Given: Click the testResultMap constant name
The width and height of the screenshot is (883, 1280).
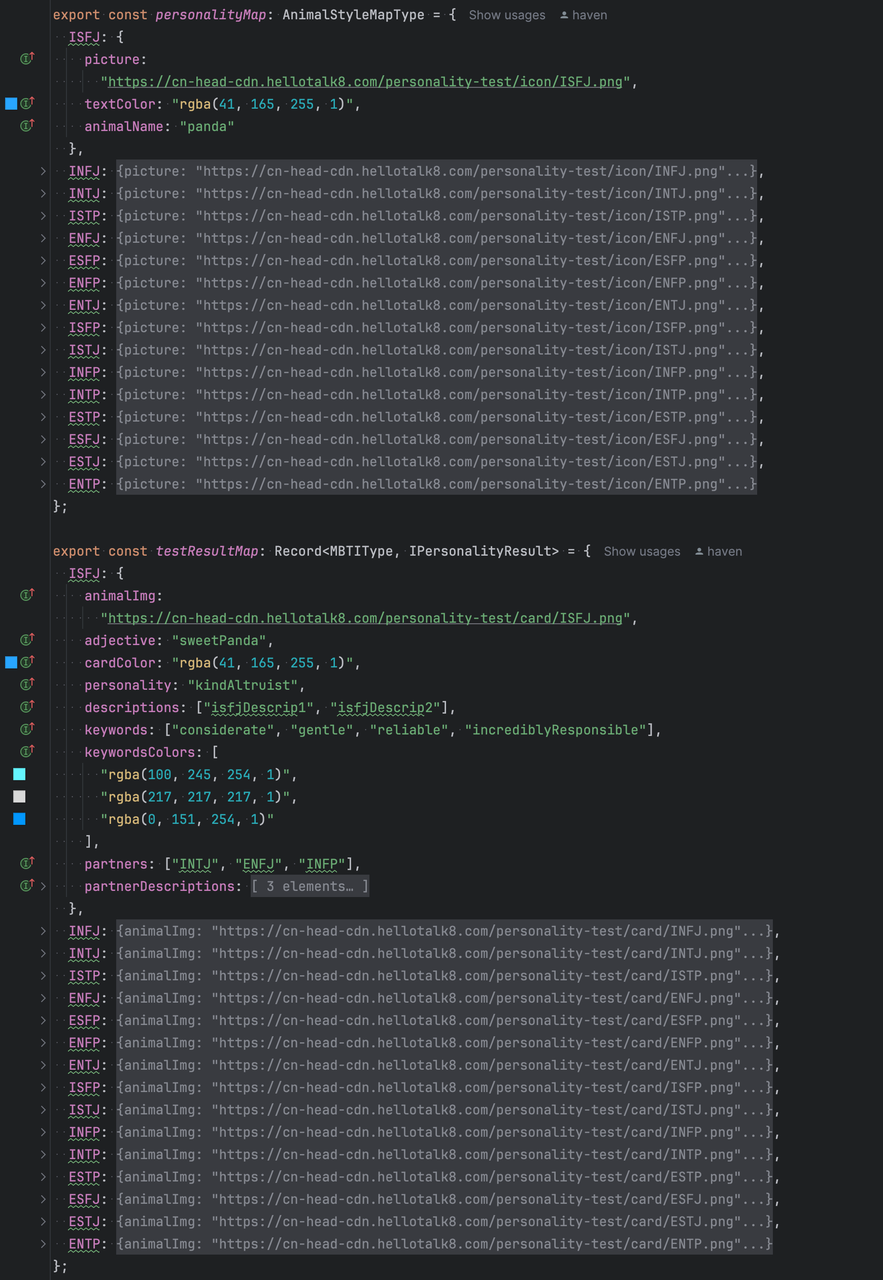Looking at the screenshot, I should pyautogui.click(x=206, y=551).
